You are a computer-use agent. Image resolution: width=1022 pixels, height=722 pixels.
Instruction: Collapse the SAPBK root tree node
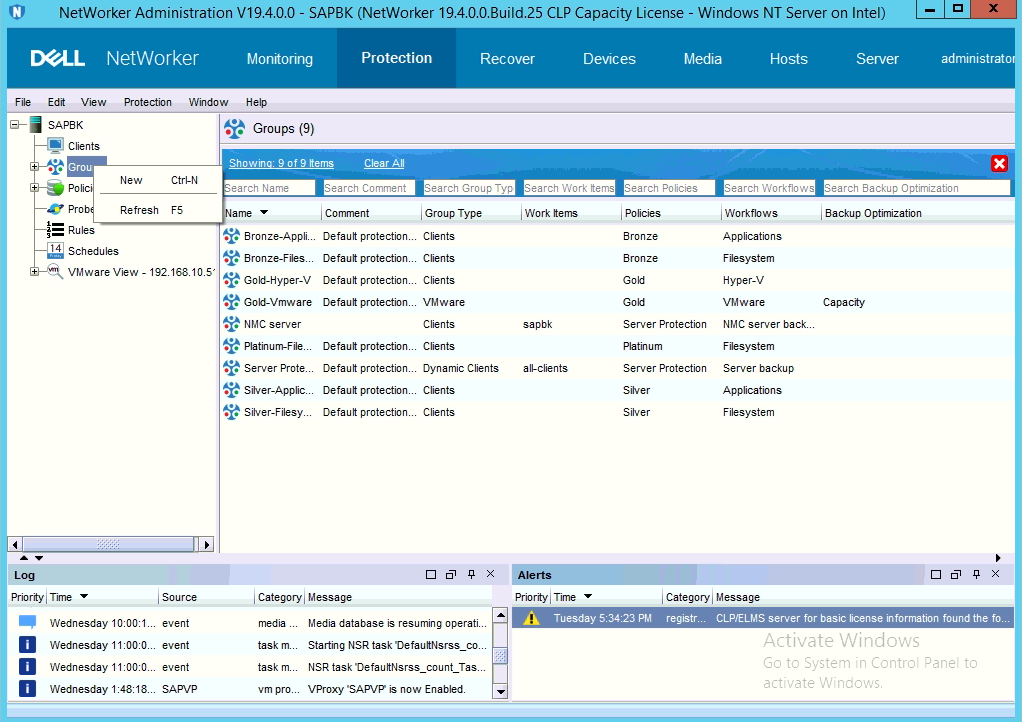coord(15,125)
